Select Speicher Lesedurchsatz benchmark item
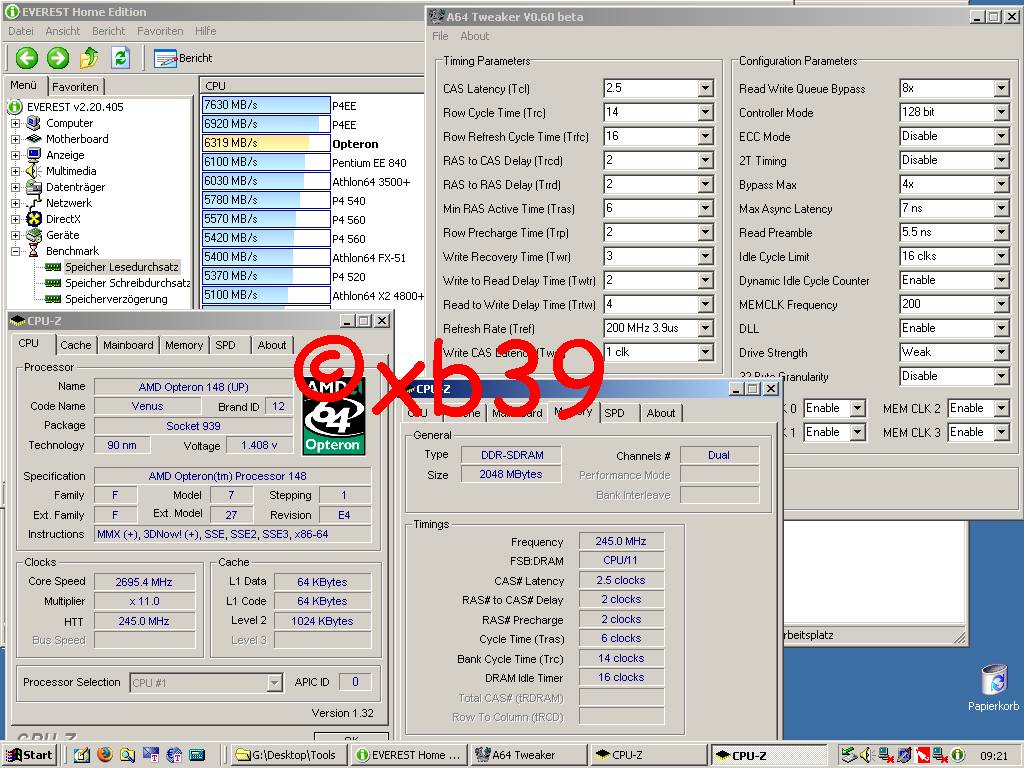This screenshot has height=768, width=1024. [121, 267]
